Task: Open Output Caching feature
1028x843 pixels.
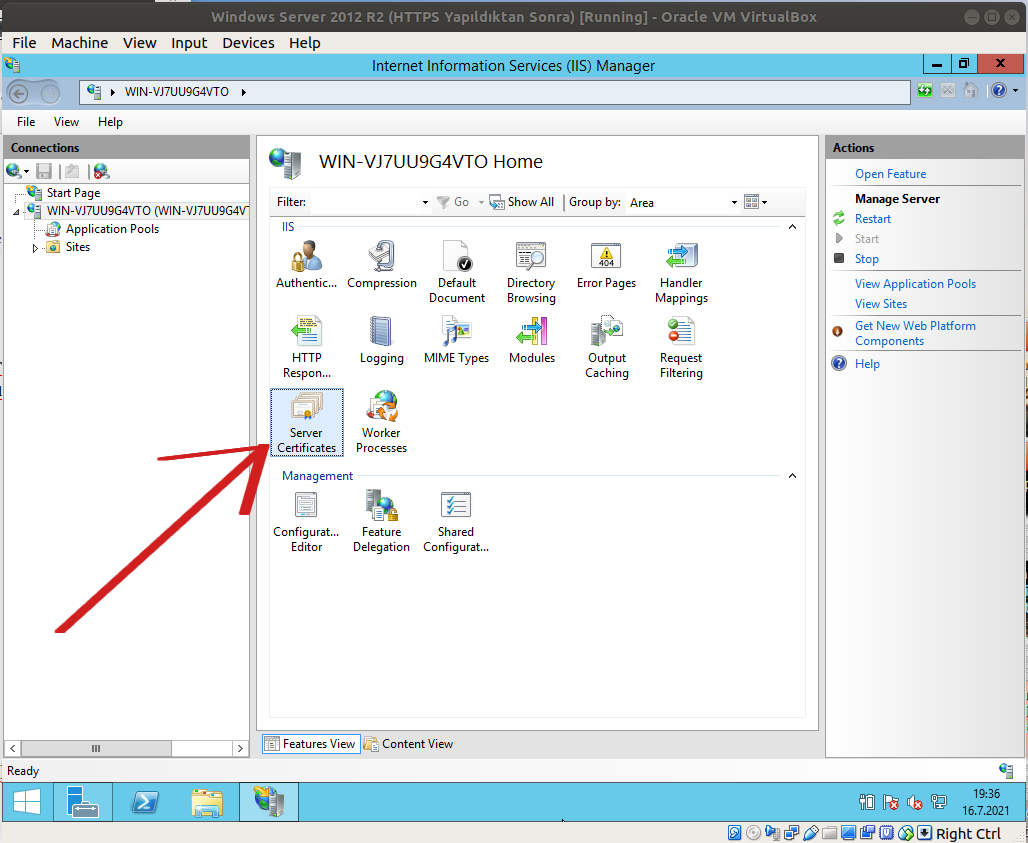Action: click(x=606, y=347)
